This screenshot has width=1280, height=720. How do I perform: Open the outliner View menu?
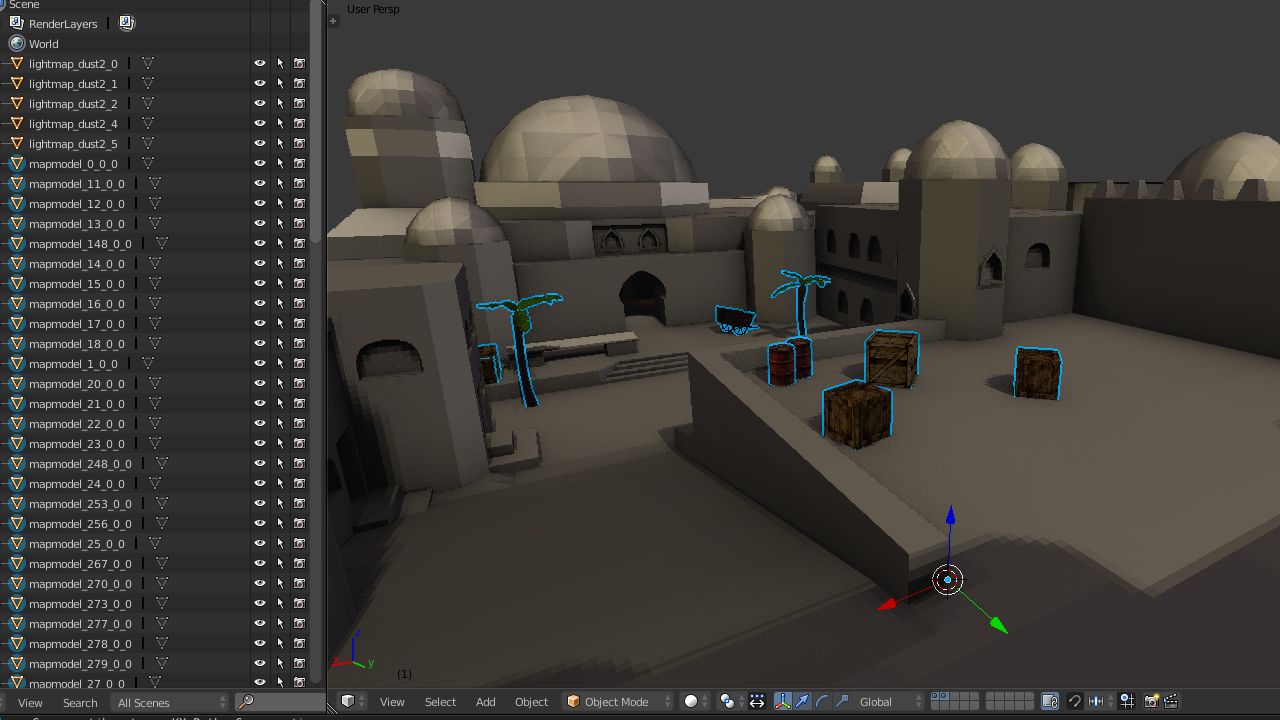30,703
